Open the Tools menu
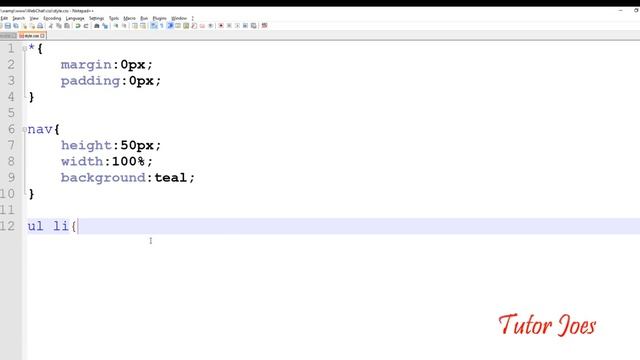 click(x=113, y=18)
